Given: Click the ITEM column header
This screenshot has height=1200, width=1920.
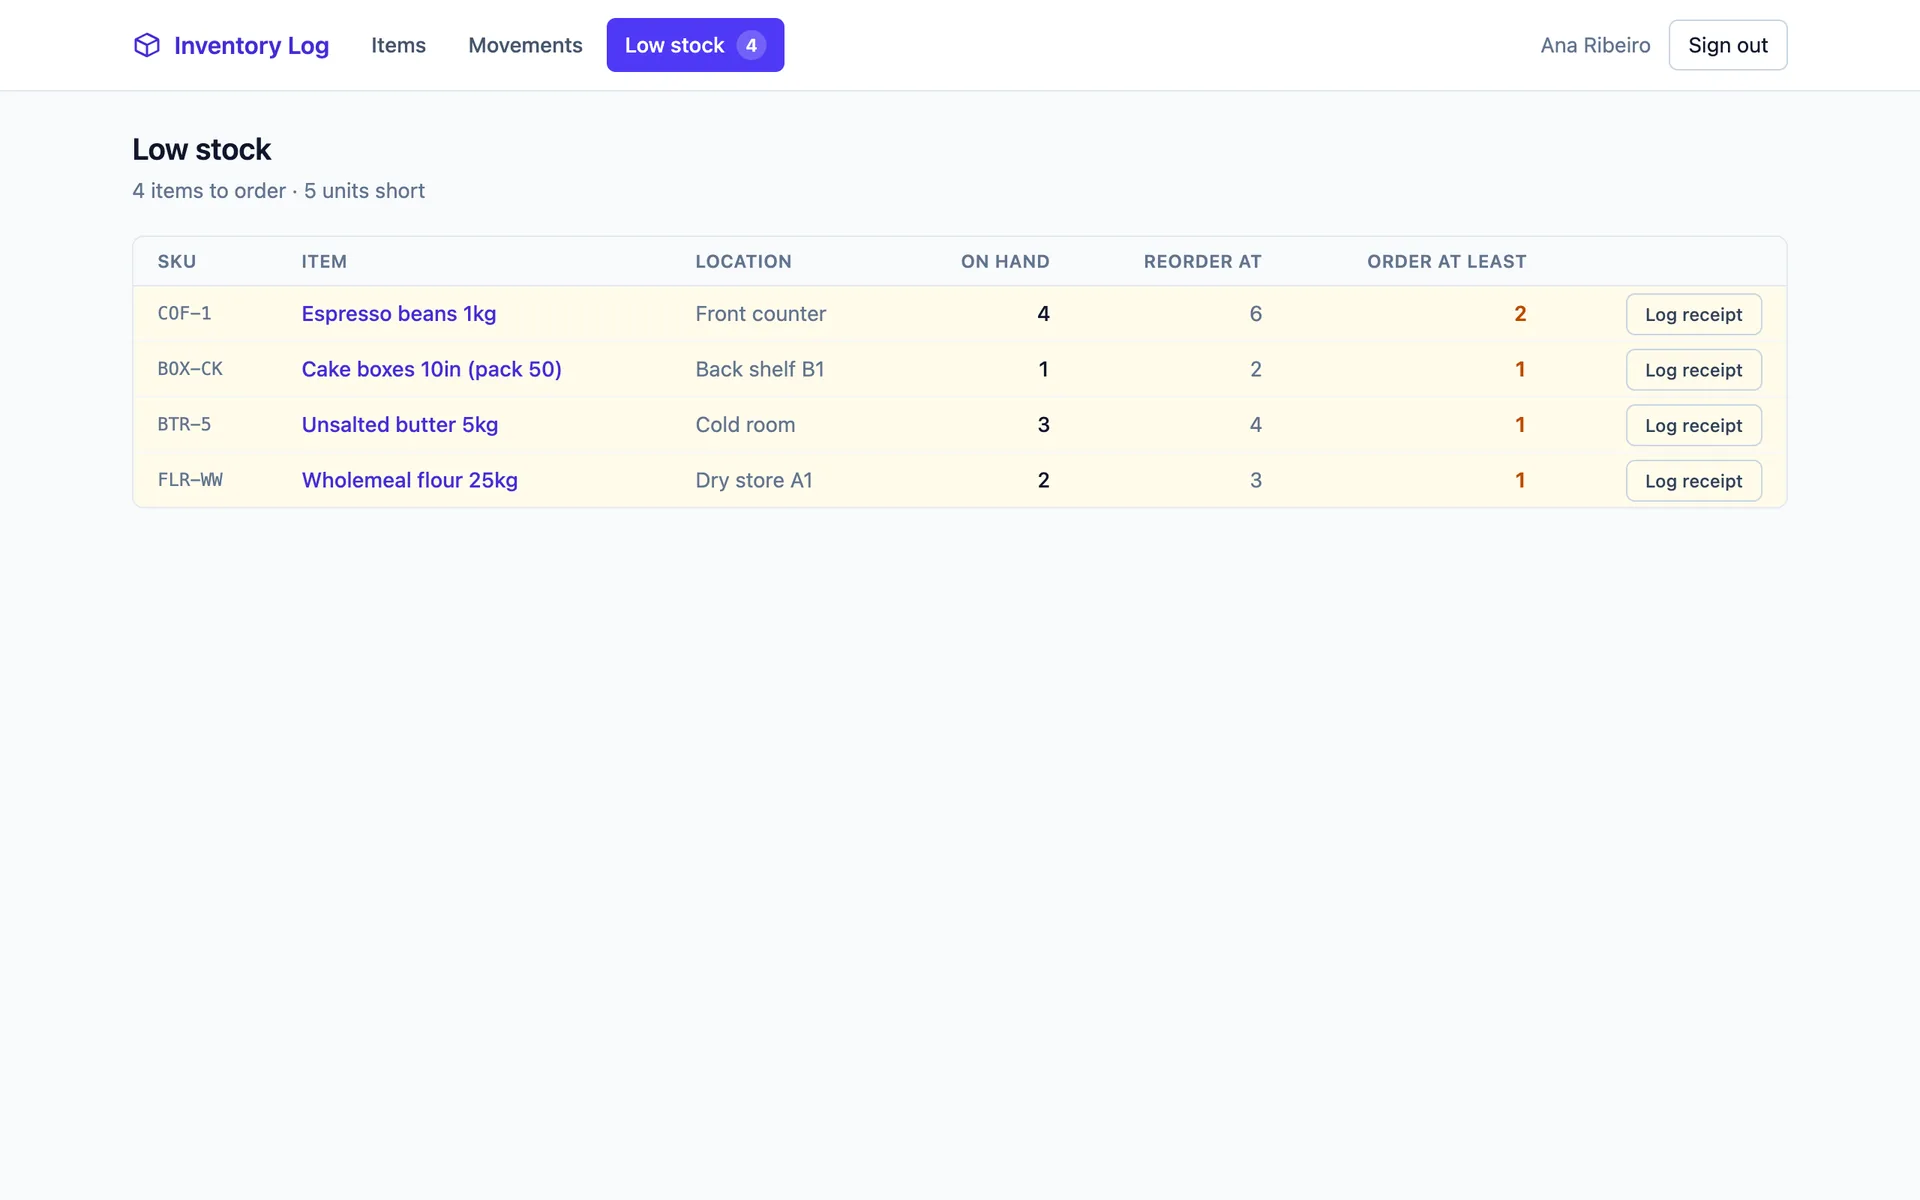Looking at the screenshot, I should 324,262.
